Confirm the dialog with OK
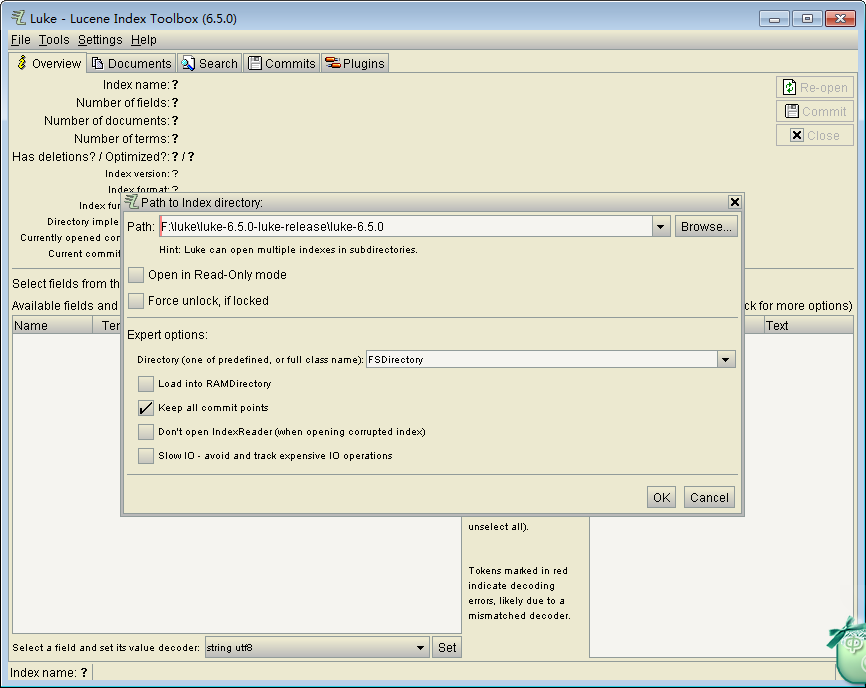This screenshot has height=688, width=866. (x=661, y=498)
